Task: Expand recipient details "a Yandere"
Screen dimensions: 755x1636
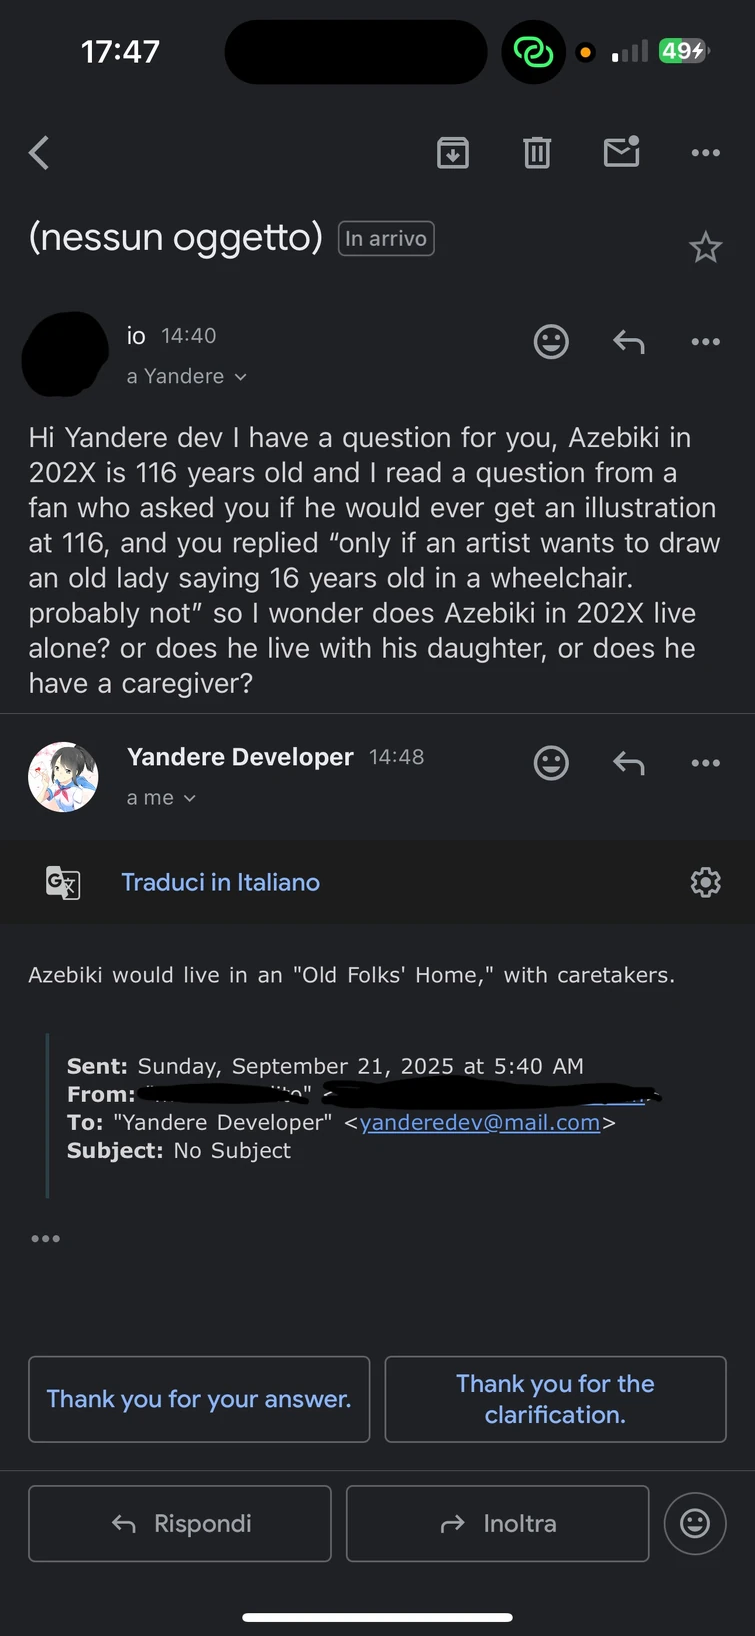Action: (x=187, y=377)
